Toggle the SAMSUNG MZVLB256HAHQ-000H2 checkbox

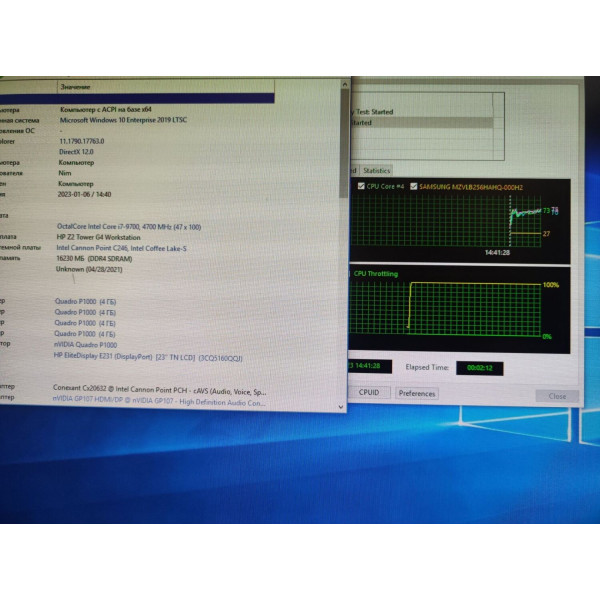[x=414, y=186]
